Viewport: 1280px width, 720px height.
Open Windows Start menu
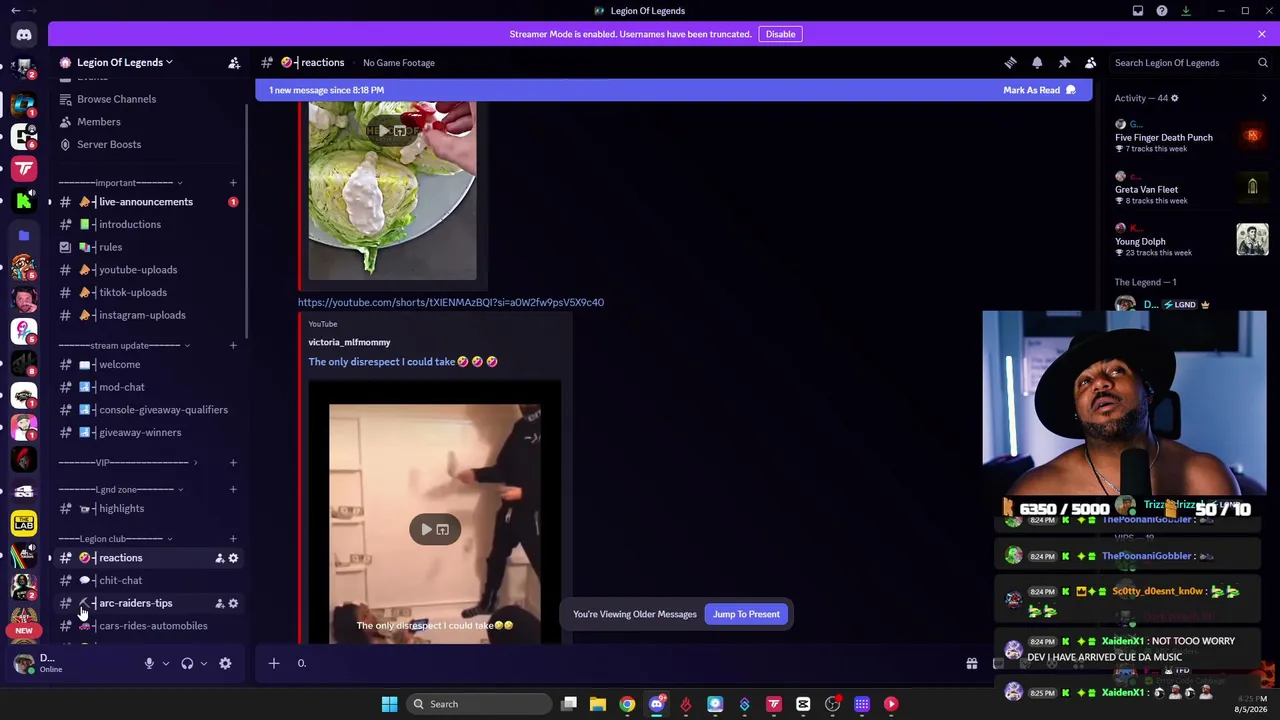(389, 704)
